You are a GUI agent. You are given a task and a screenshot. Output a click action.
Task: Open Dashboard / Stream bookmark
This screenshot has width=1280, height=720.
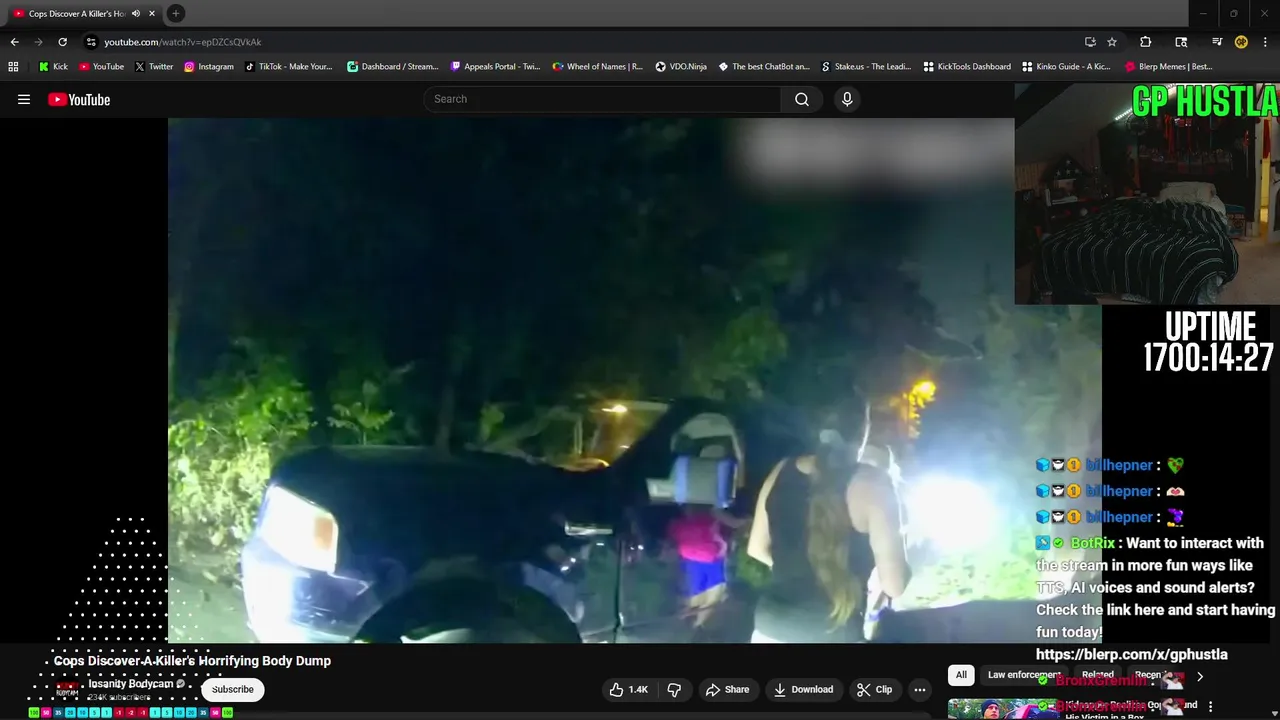point(392,67)
